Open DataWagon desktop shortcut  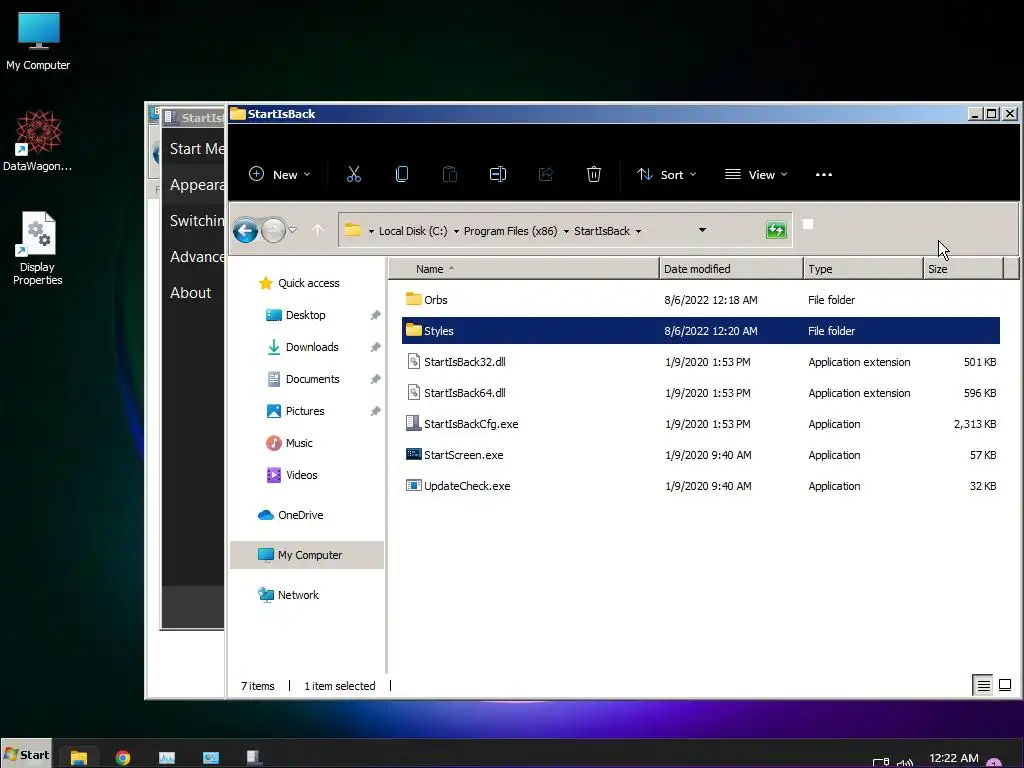coord(38,140)
